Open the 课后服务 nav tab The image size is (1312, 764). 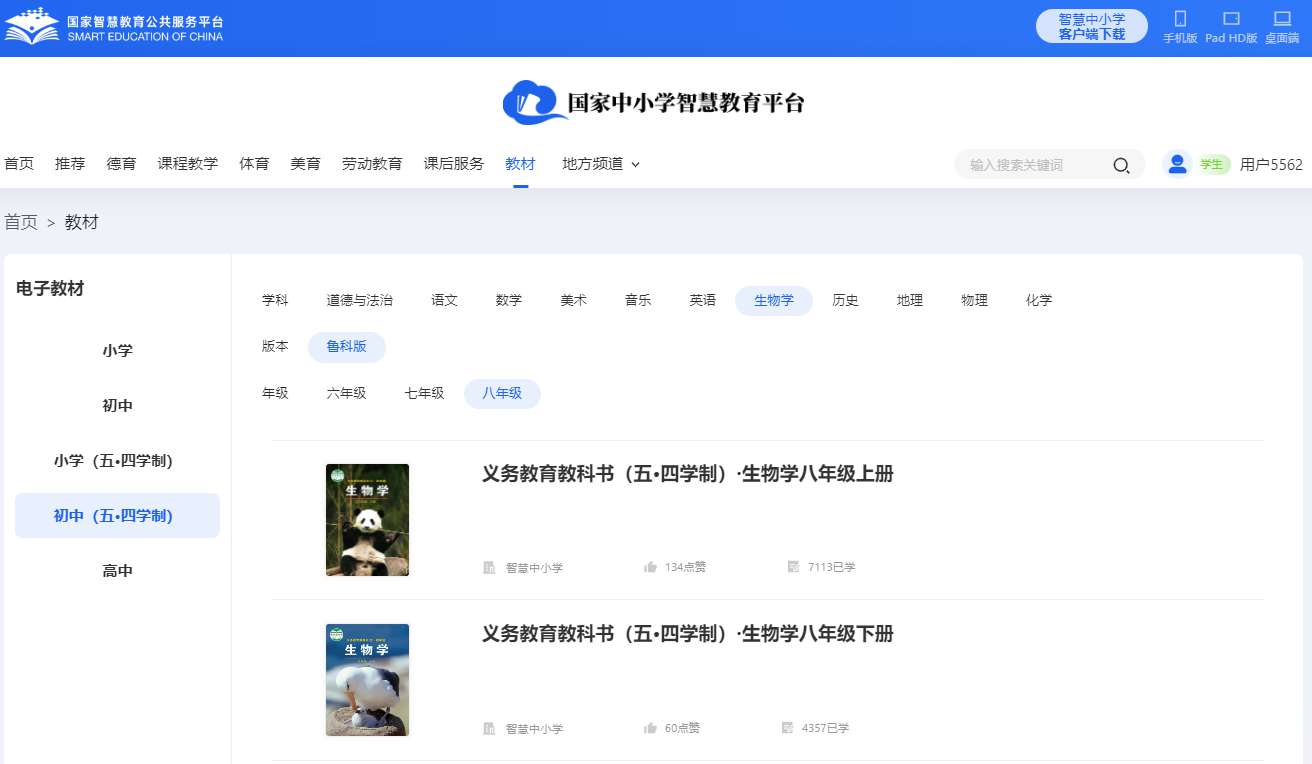coord(454,164)
